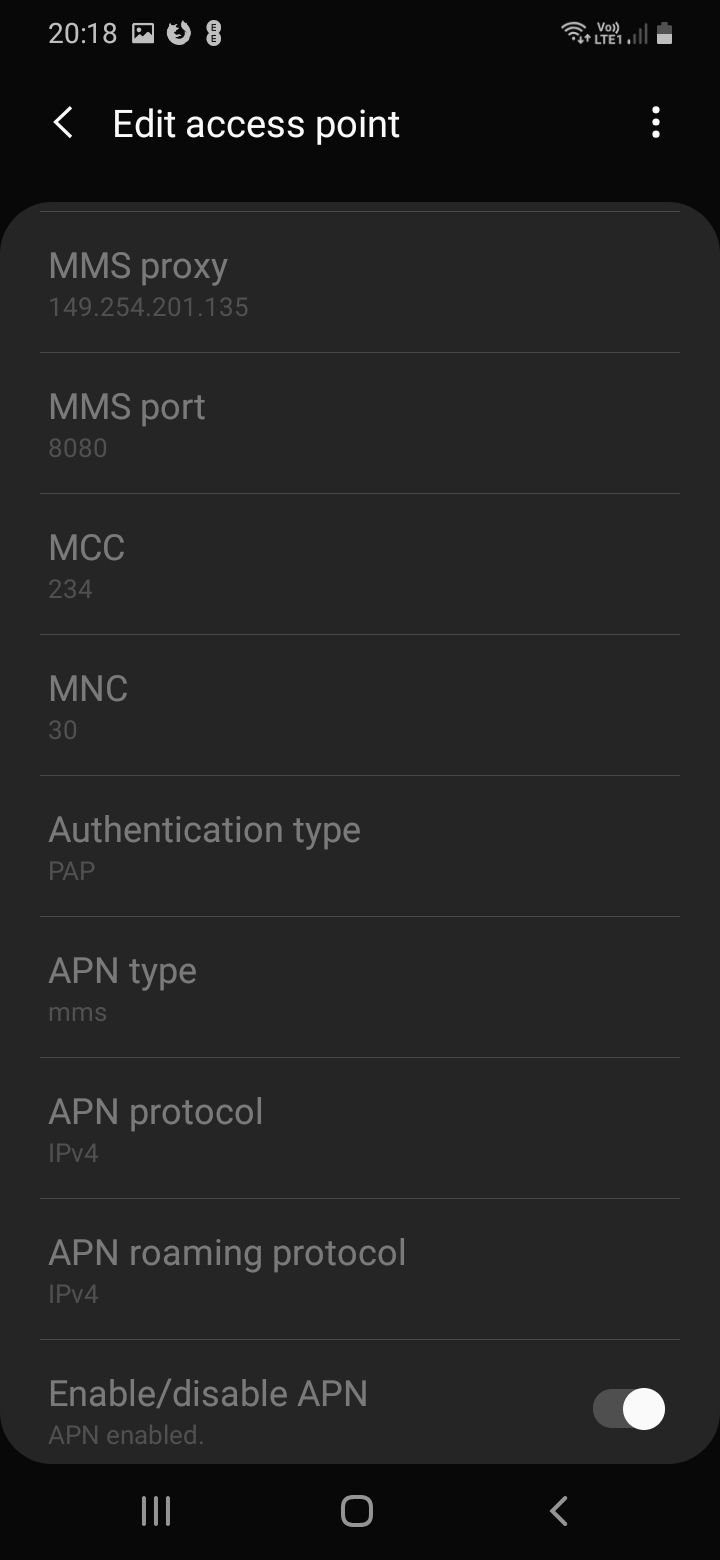Viewport: 720px width, 1560px height.
Task: Select the MCC field
Action: [x=360, y=565]
